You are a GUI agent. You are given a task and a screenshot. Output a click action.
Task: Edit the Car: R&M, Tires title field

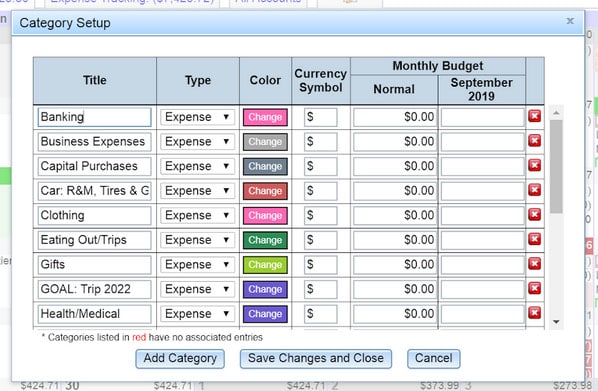tap(95, 191)
